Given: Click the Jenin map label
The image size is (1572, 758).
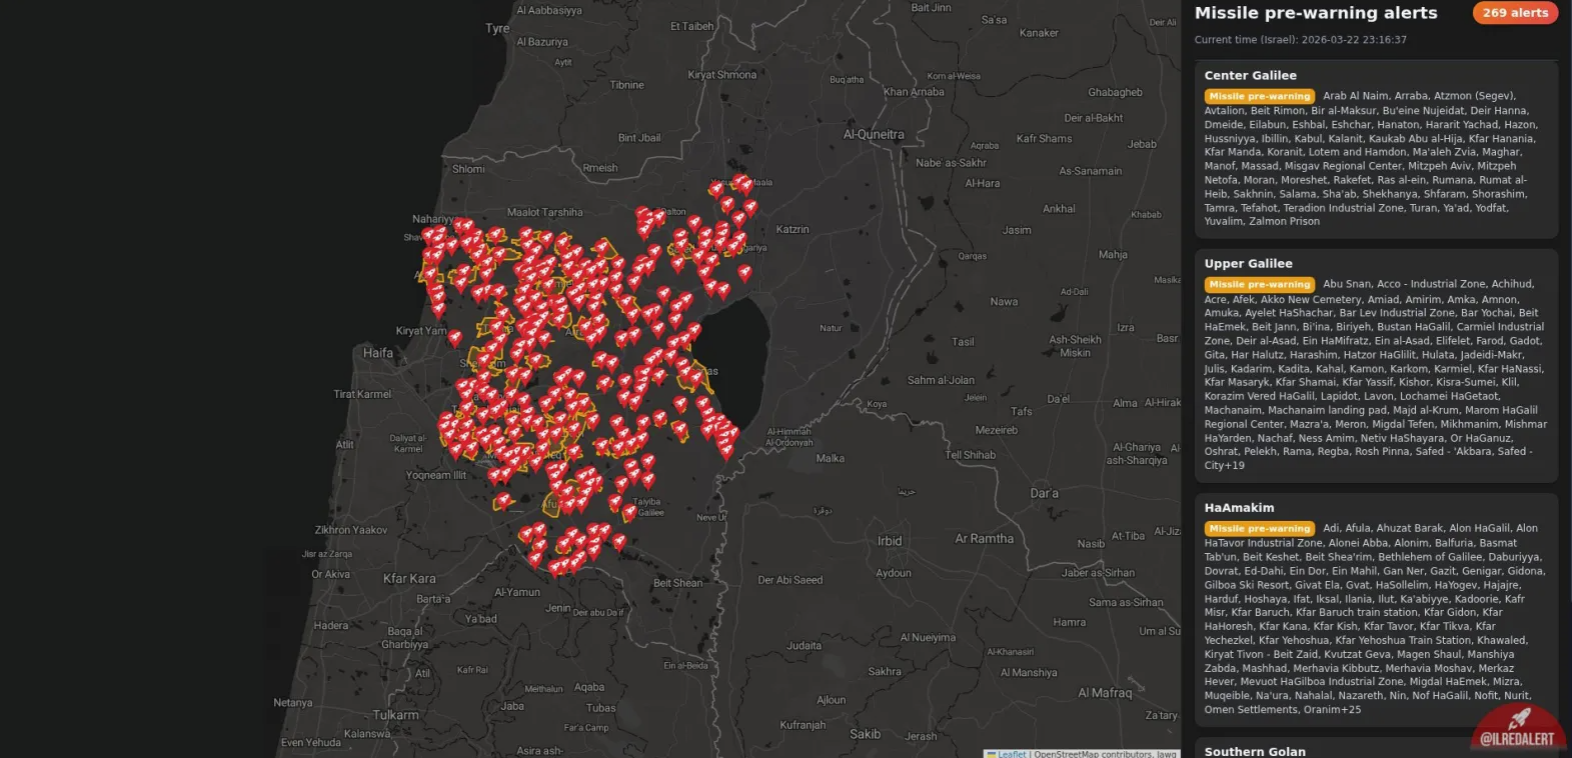Looking at the screenshot, I should [x=558, y=607].
